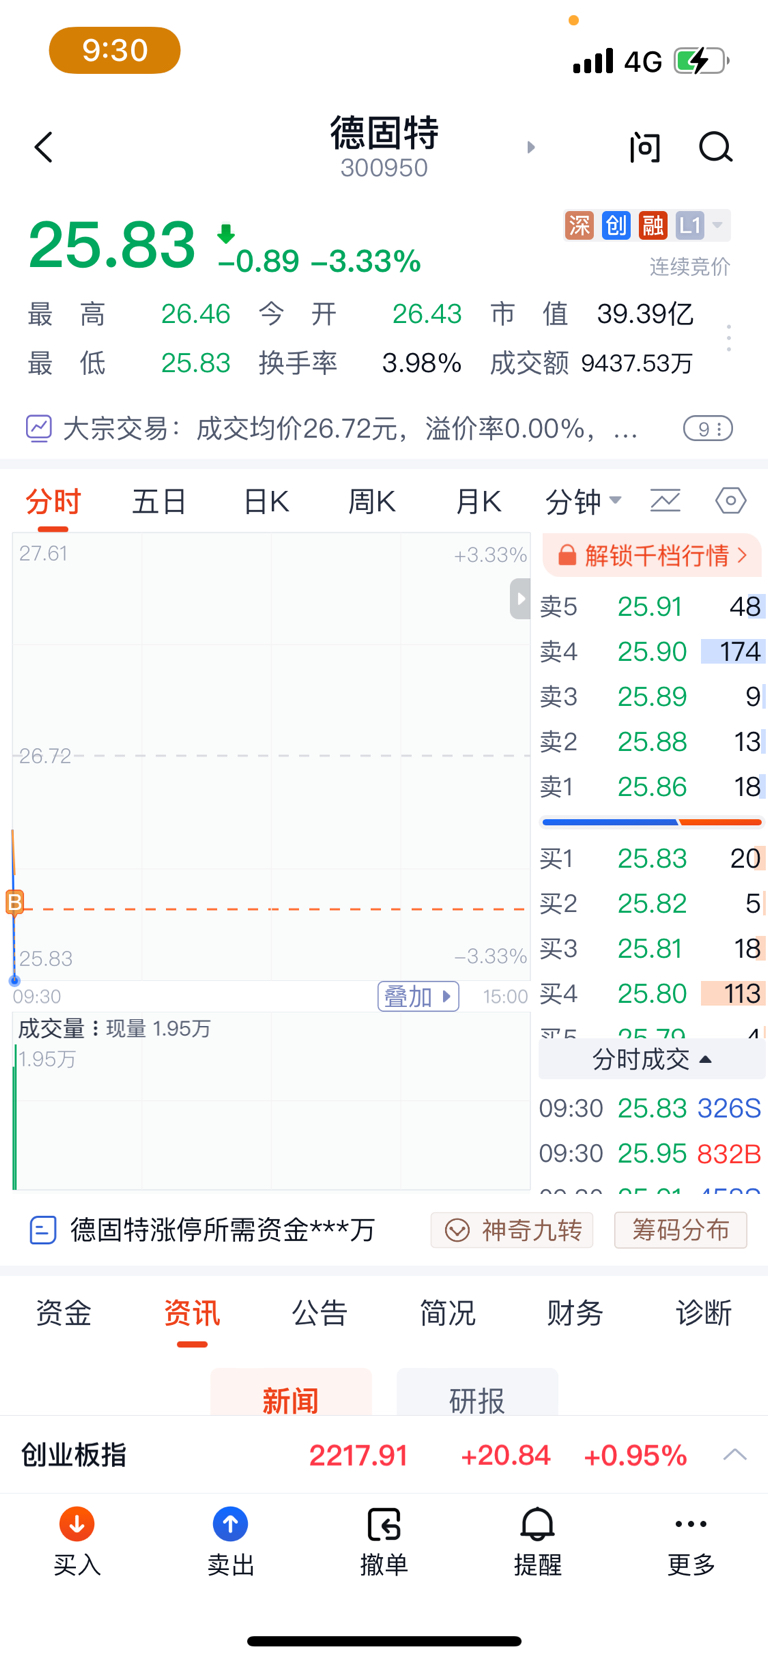Select the 五日 chart tab
768x1663 pixels.
pyautogui.click(x=160, y=501)
